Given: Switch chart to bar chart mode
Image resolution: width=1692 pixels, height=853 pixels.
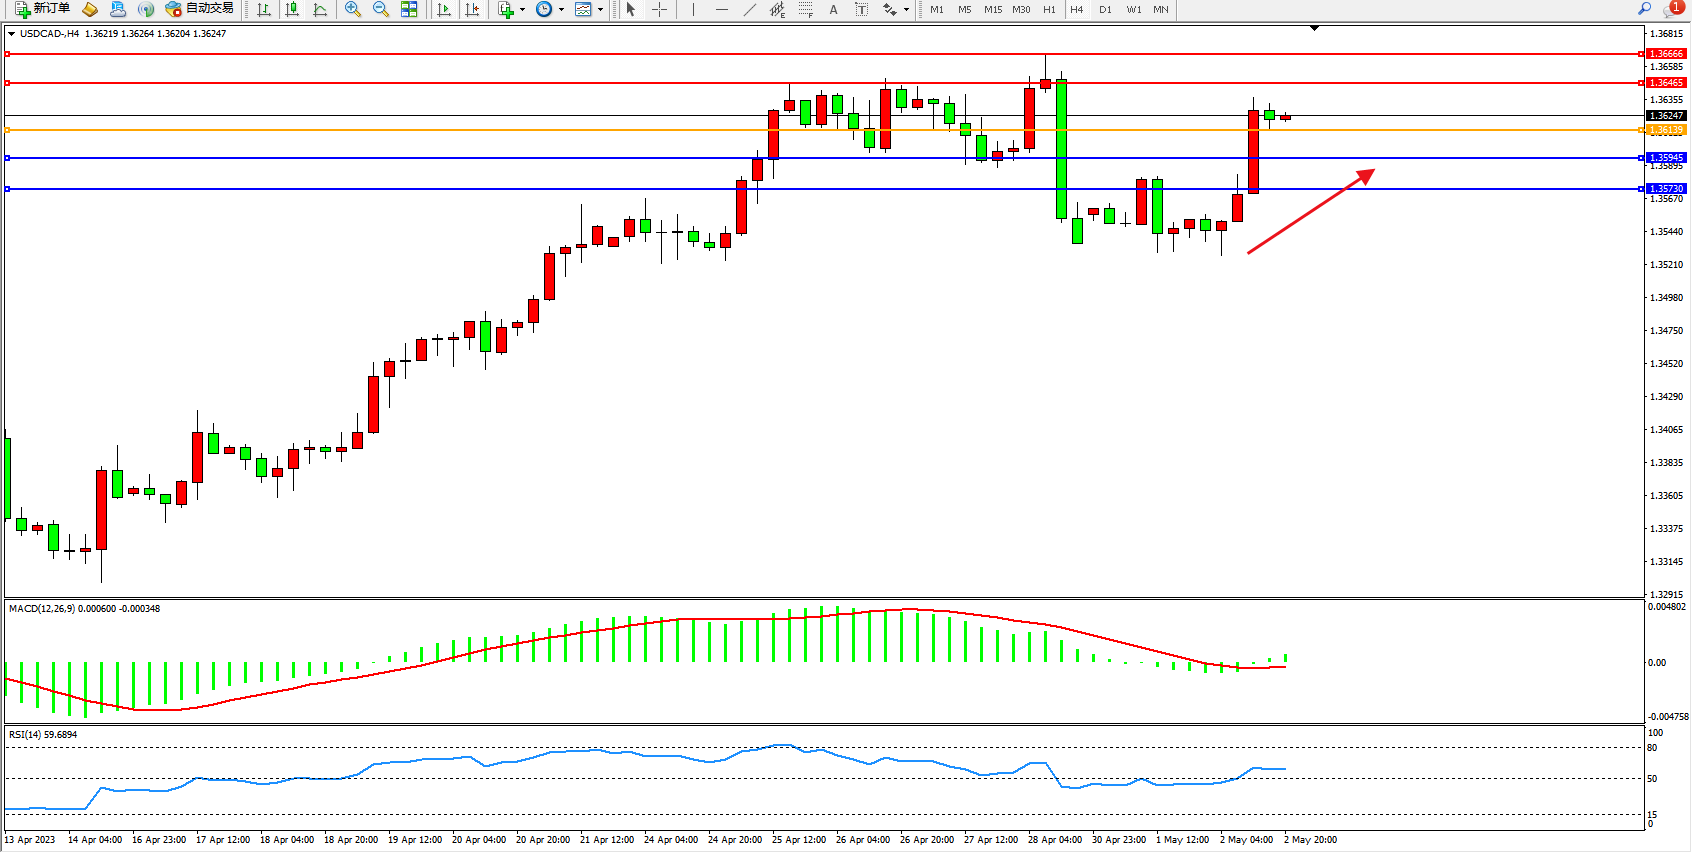Looking at the screenshot, I should pos(264,9).
